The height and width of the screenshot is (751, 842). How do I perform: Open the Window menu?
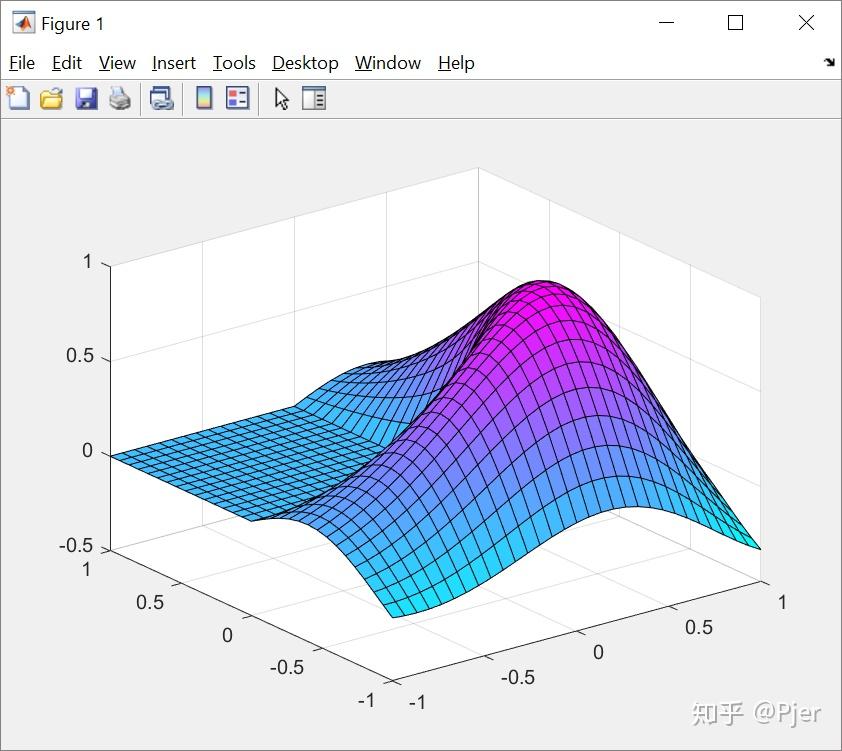(x=388, y=63)
